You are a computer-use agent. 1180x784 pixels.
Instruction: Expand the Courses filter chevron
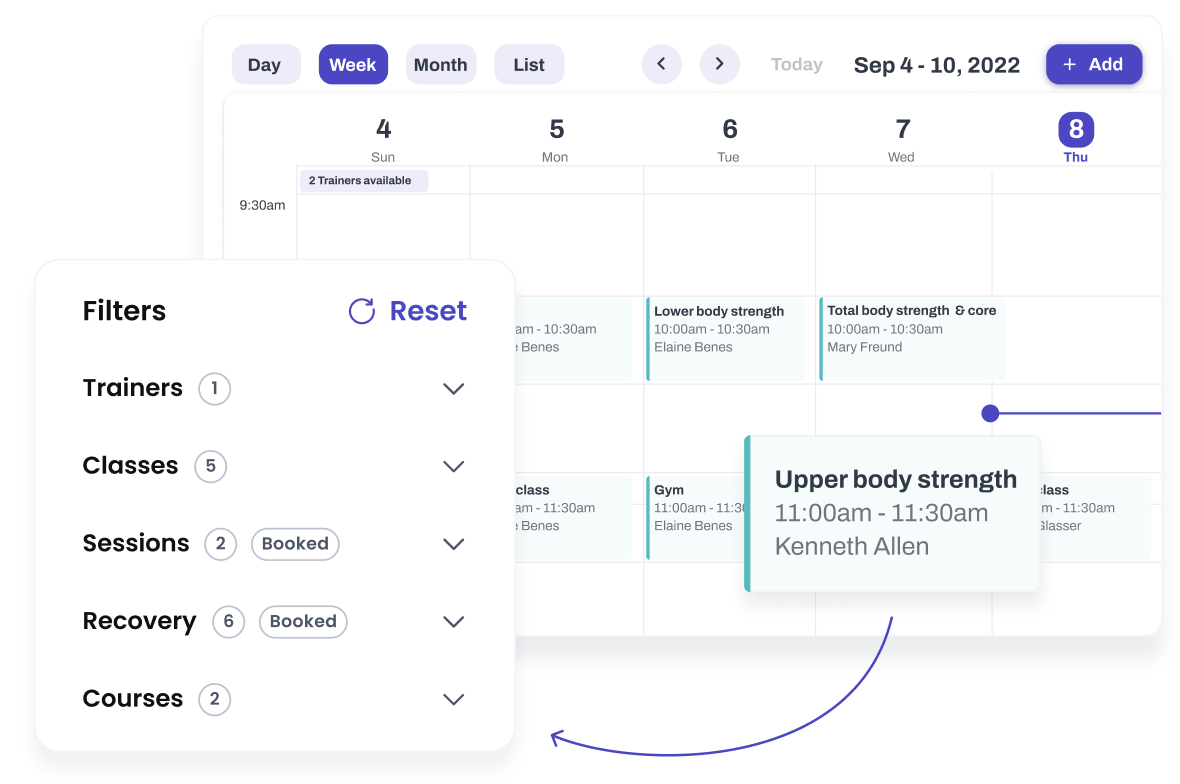click(x=454, y=699)
